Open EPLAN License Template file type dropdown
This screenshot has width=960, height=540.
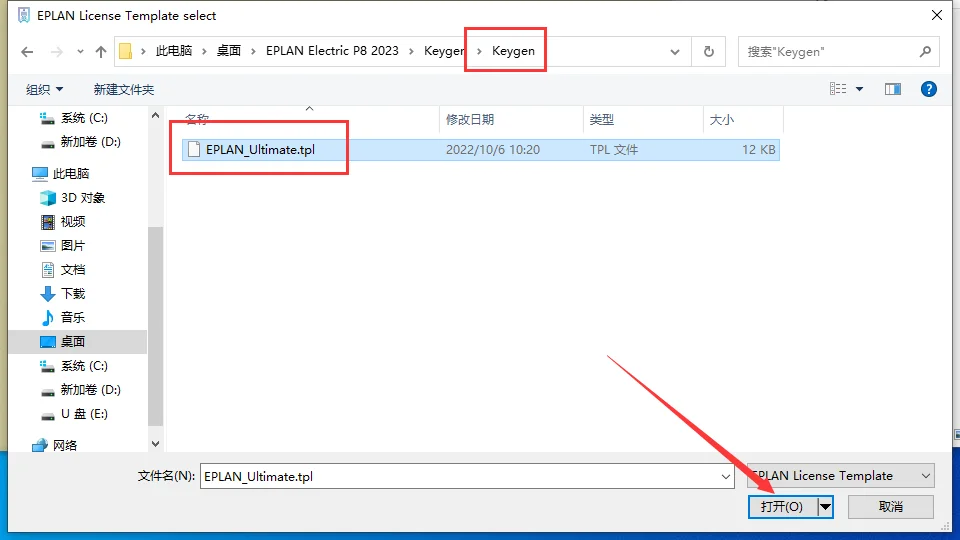840,476
